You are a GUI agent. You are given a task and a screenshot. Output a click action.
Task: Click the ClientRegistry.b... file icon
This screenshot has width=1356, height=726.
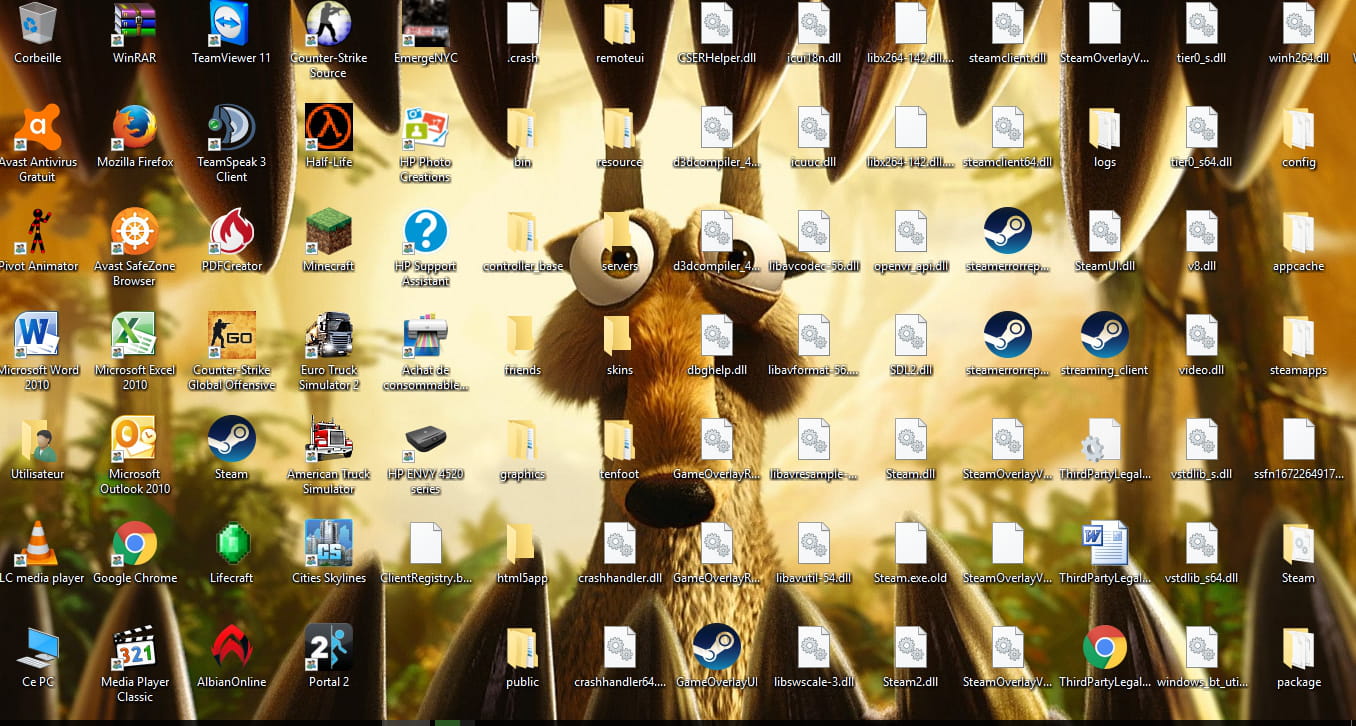tap(426, 543)
